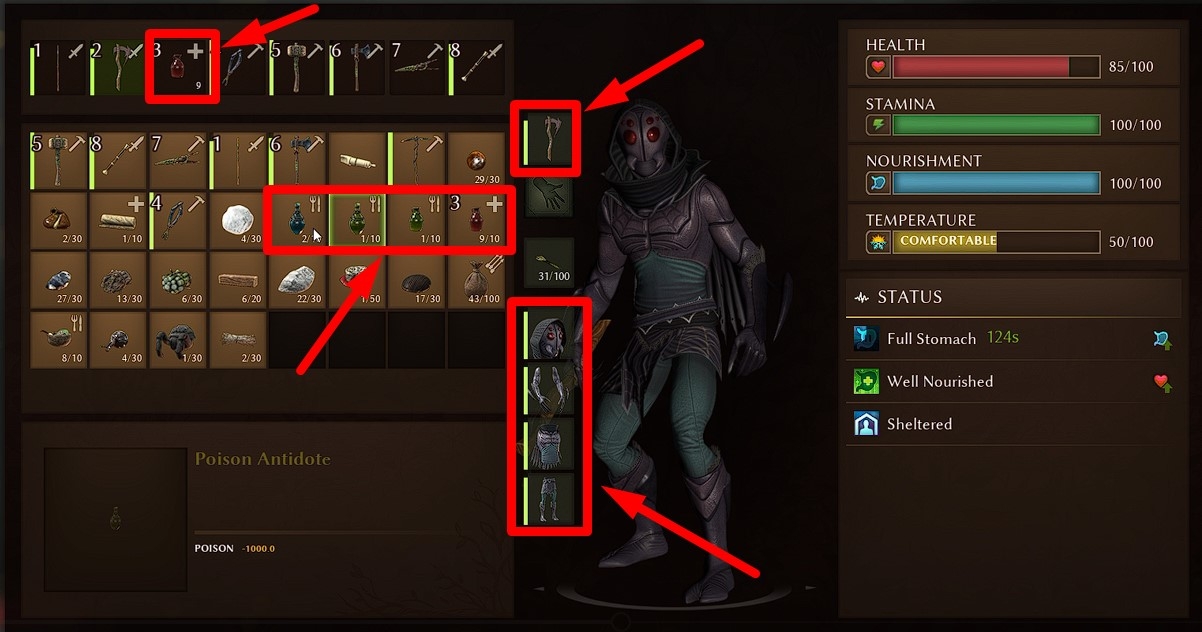This screenshot has width=1202, height=632.
Task: Click the leg armor equipment slot
Action: coord(549,498)
